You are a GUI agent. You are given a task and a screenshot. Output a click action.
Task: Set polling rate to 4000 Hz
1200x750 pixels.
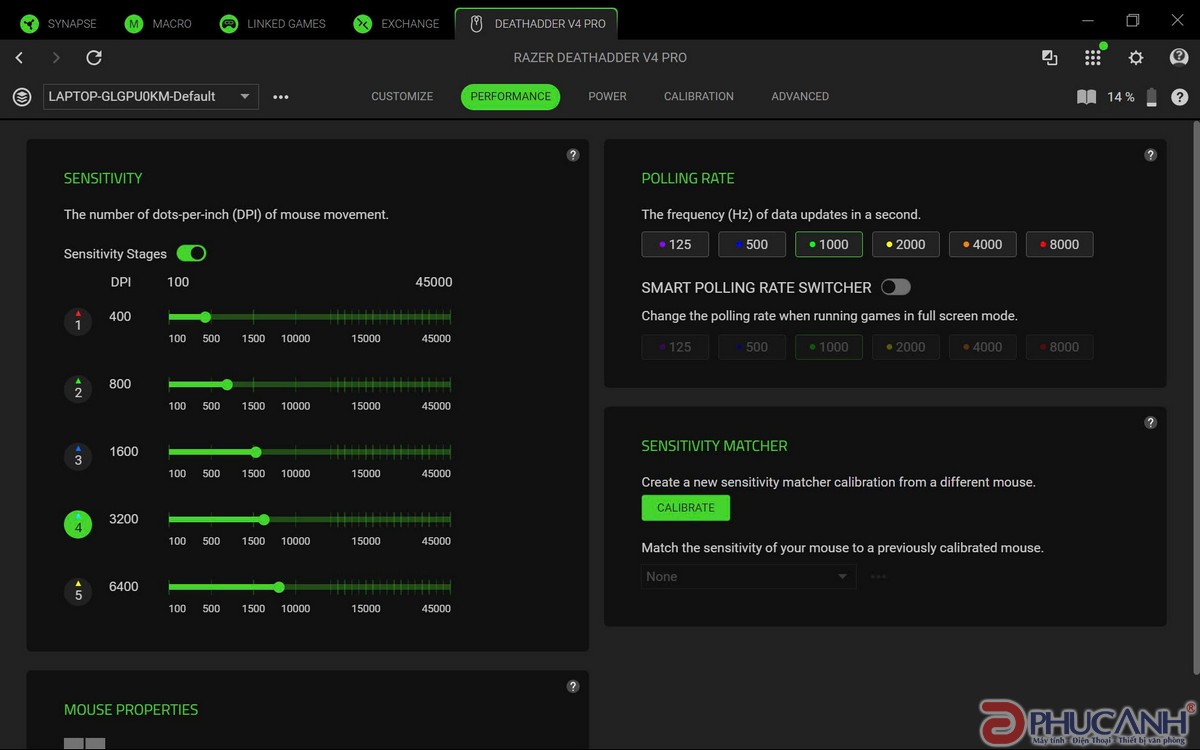(x=983, y=244)
